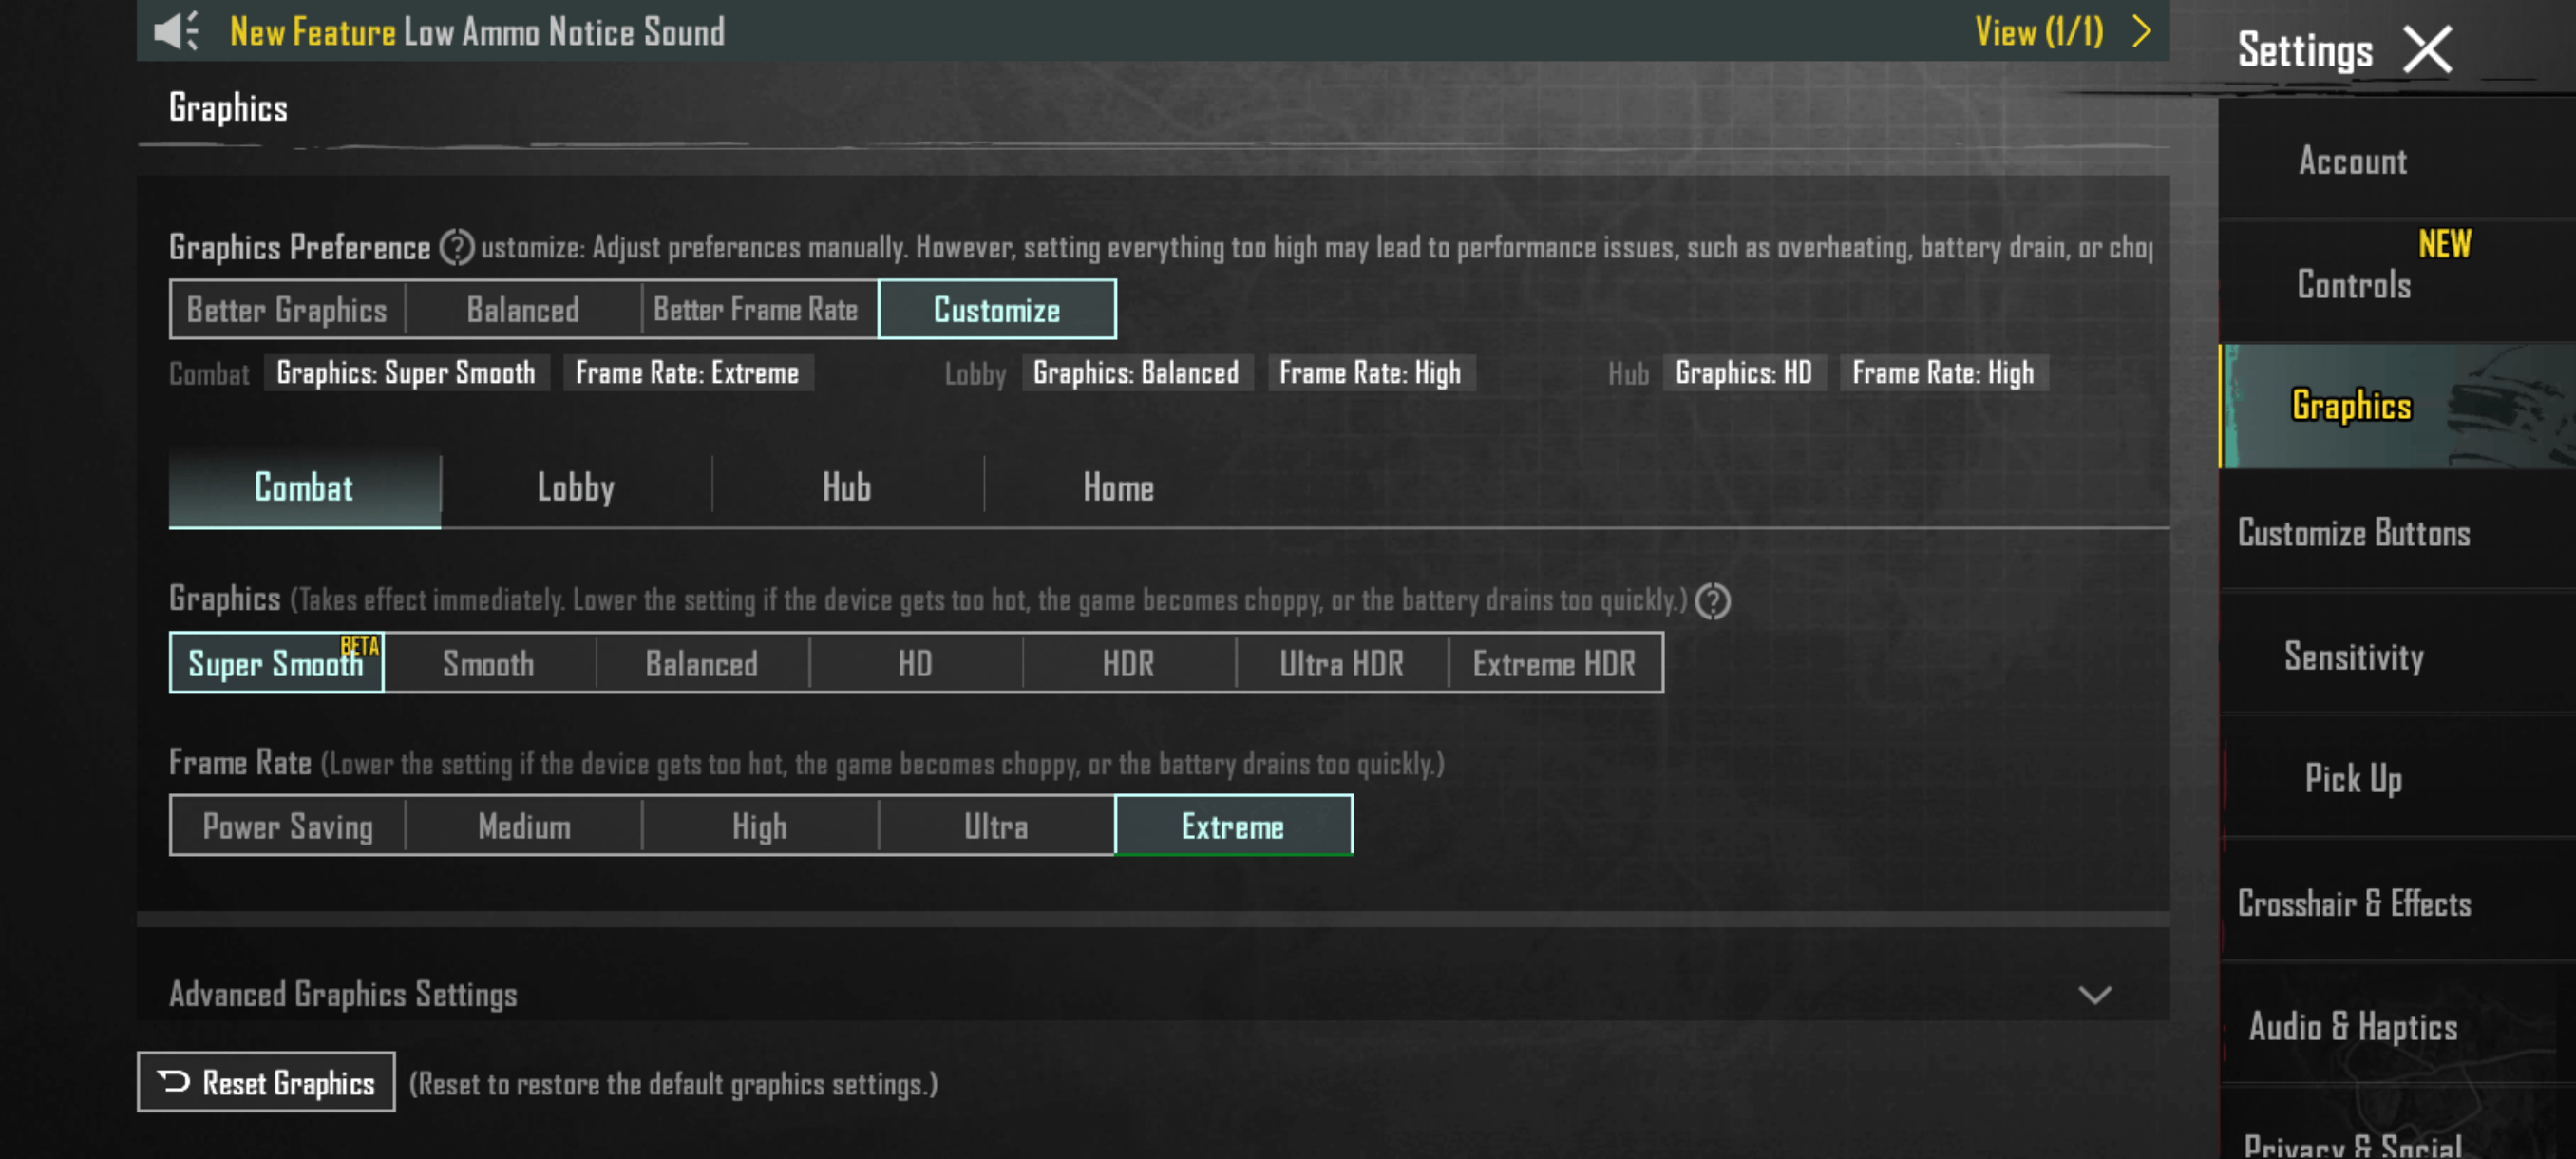Close Settings with the X icon
The width and height of the screenshot is (2576, 1159).
(x=2427, y=50)
